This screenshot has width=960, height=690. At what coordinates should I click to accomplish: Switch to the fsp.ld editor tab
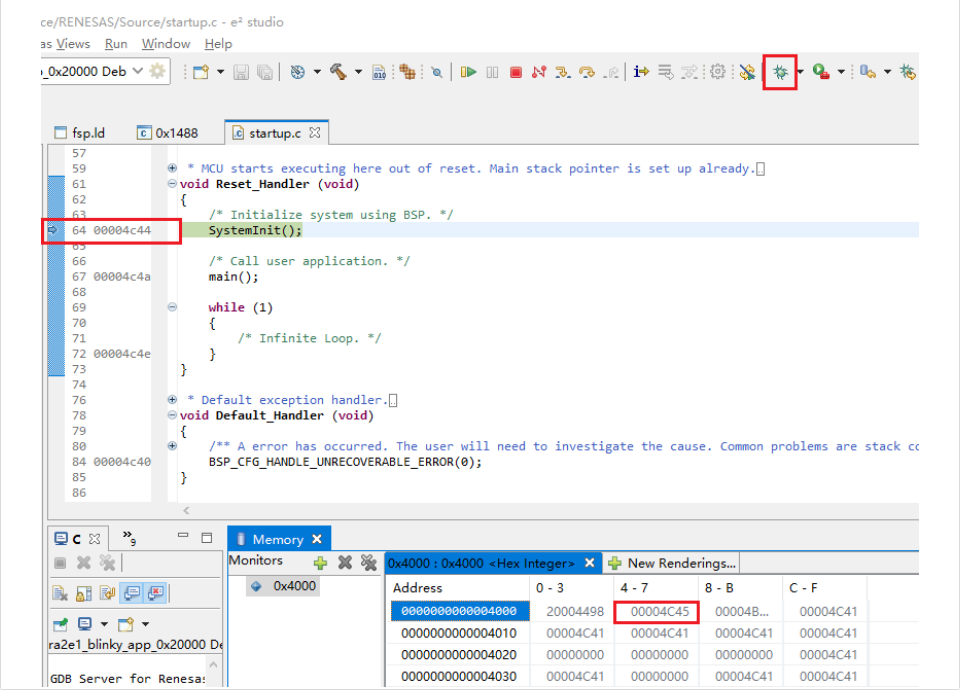pos(80,133)
